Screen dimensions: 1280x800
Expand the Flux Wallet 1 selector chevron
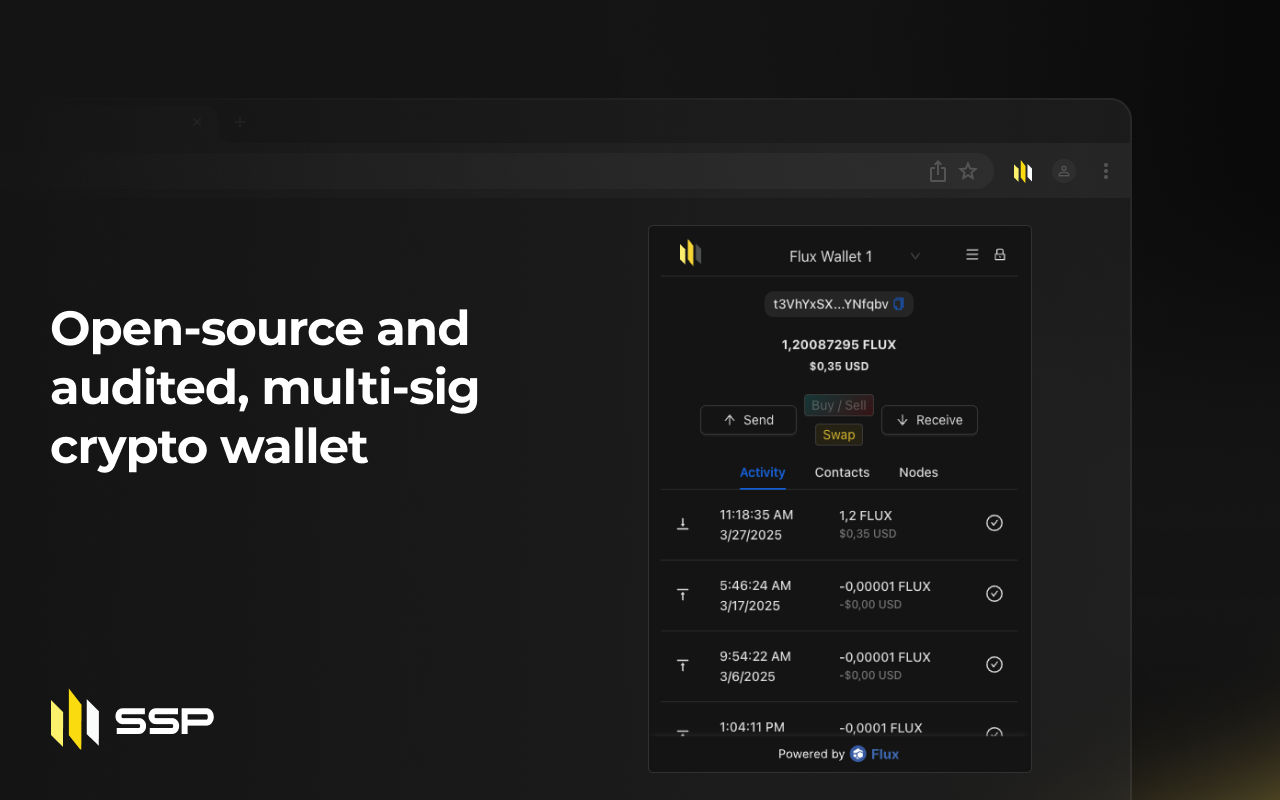coord(915,256)
